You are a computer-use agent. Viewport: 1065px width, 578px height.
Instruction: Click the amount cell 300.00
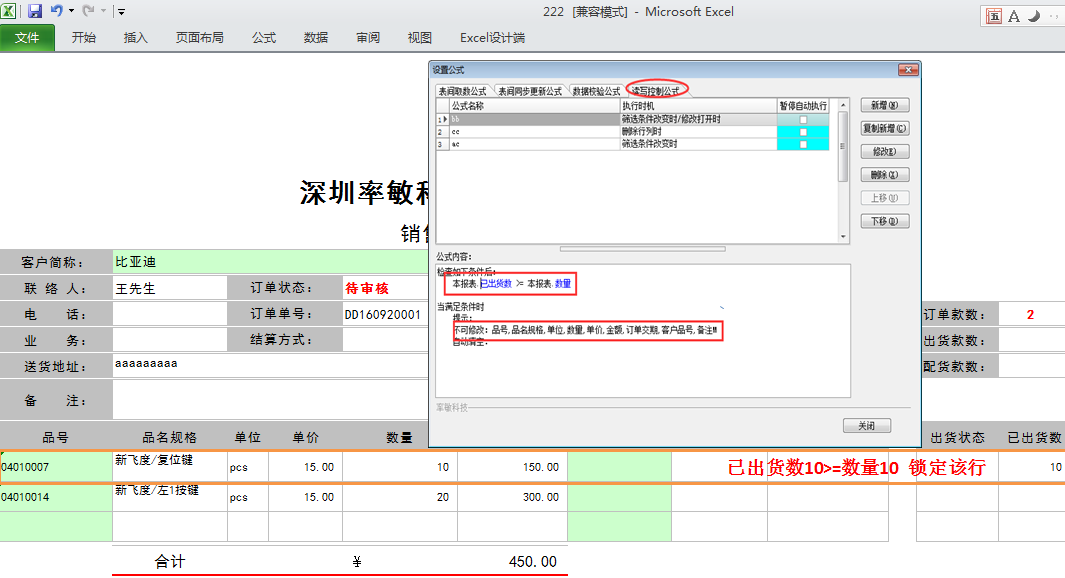point(513,497)
